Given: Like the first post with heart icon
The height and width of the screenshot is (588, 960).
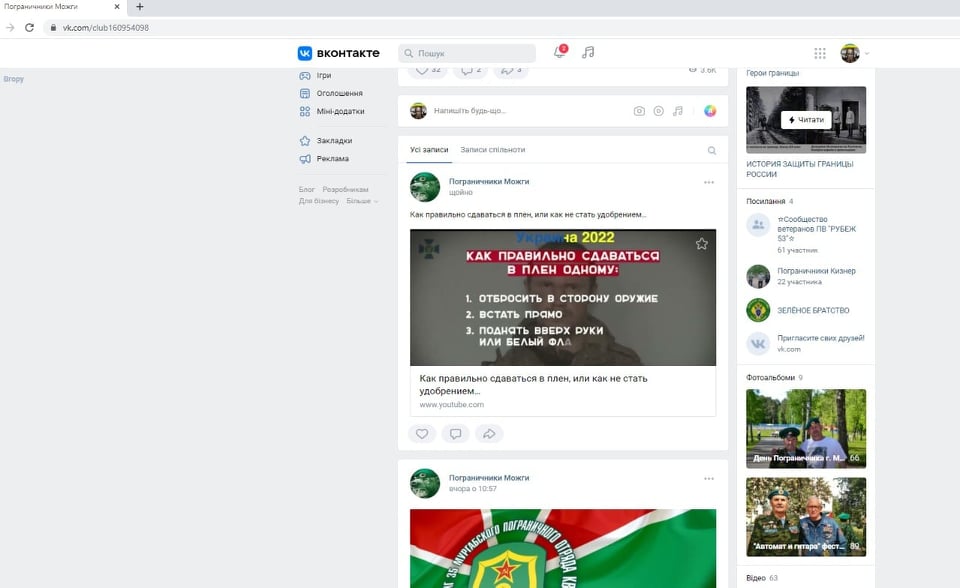Looking at the screenshot, I should pos(422,434).
